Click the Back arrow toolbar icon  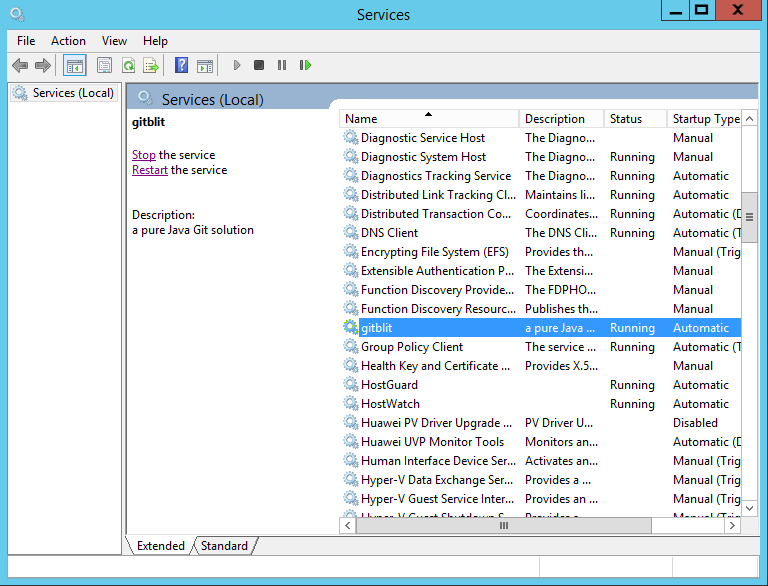point(20,66)
